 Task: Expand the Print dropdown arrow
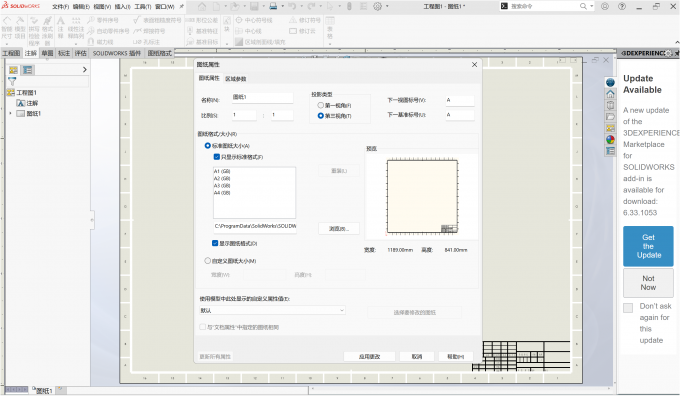point(282,7)
